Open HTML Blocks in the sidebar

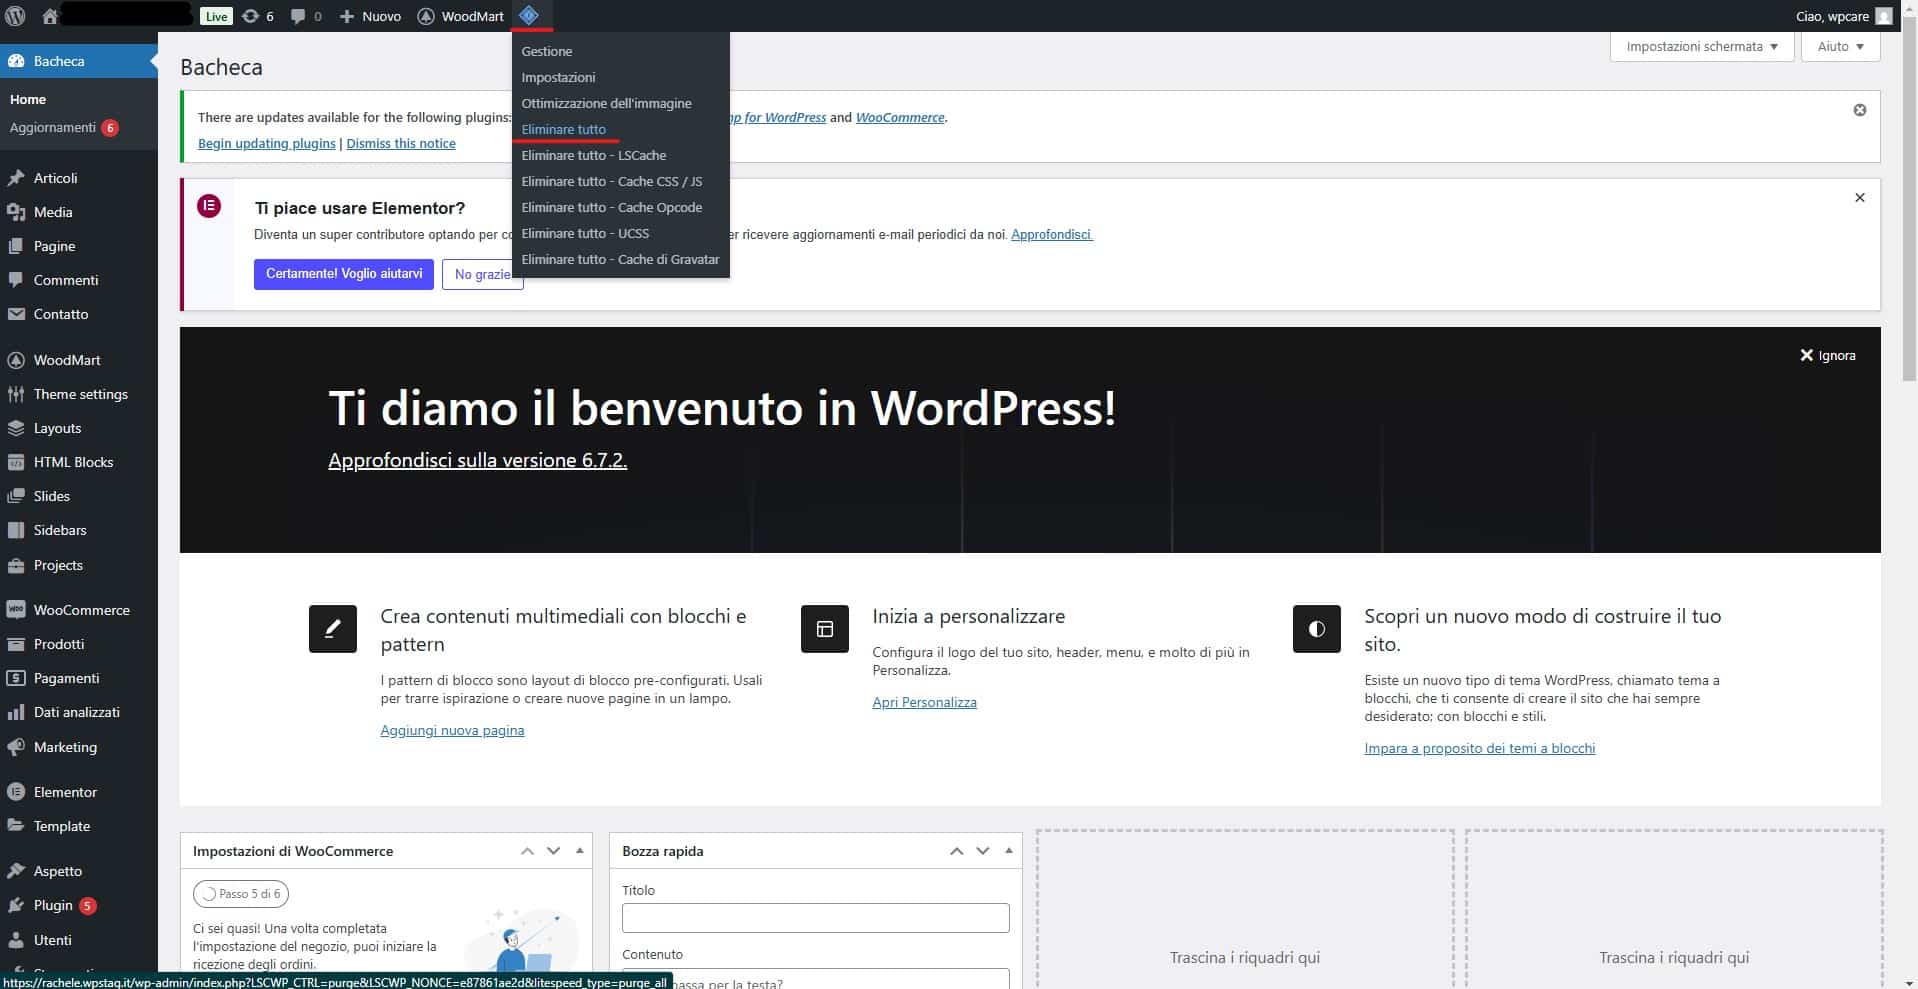[79, 462]
